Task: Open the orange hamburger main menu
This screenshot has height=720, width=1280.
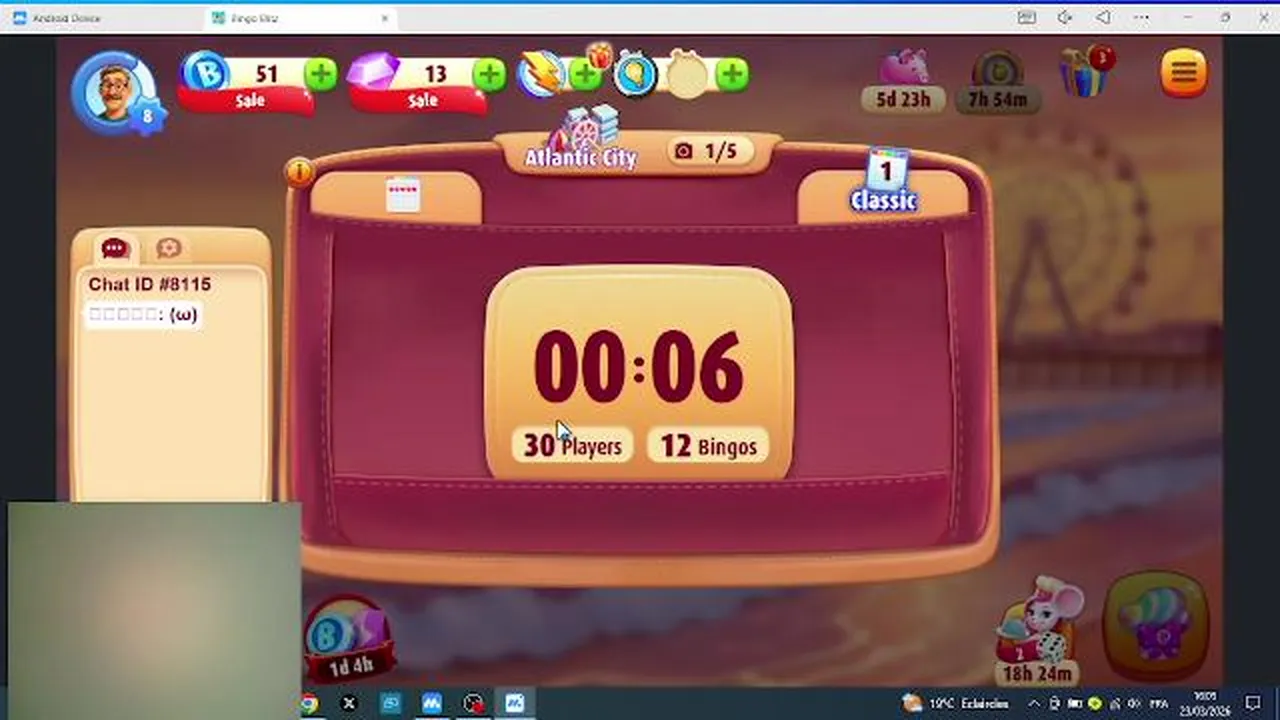Action: [1184, 72]
